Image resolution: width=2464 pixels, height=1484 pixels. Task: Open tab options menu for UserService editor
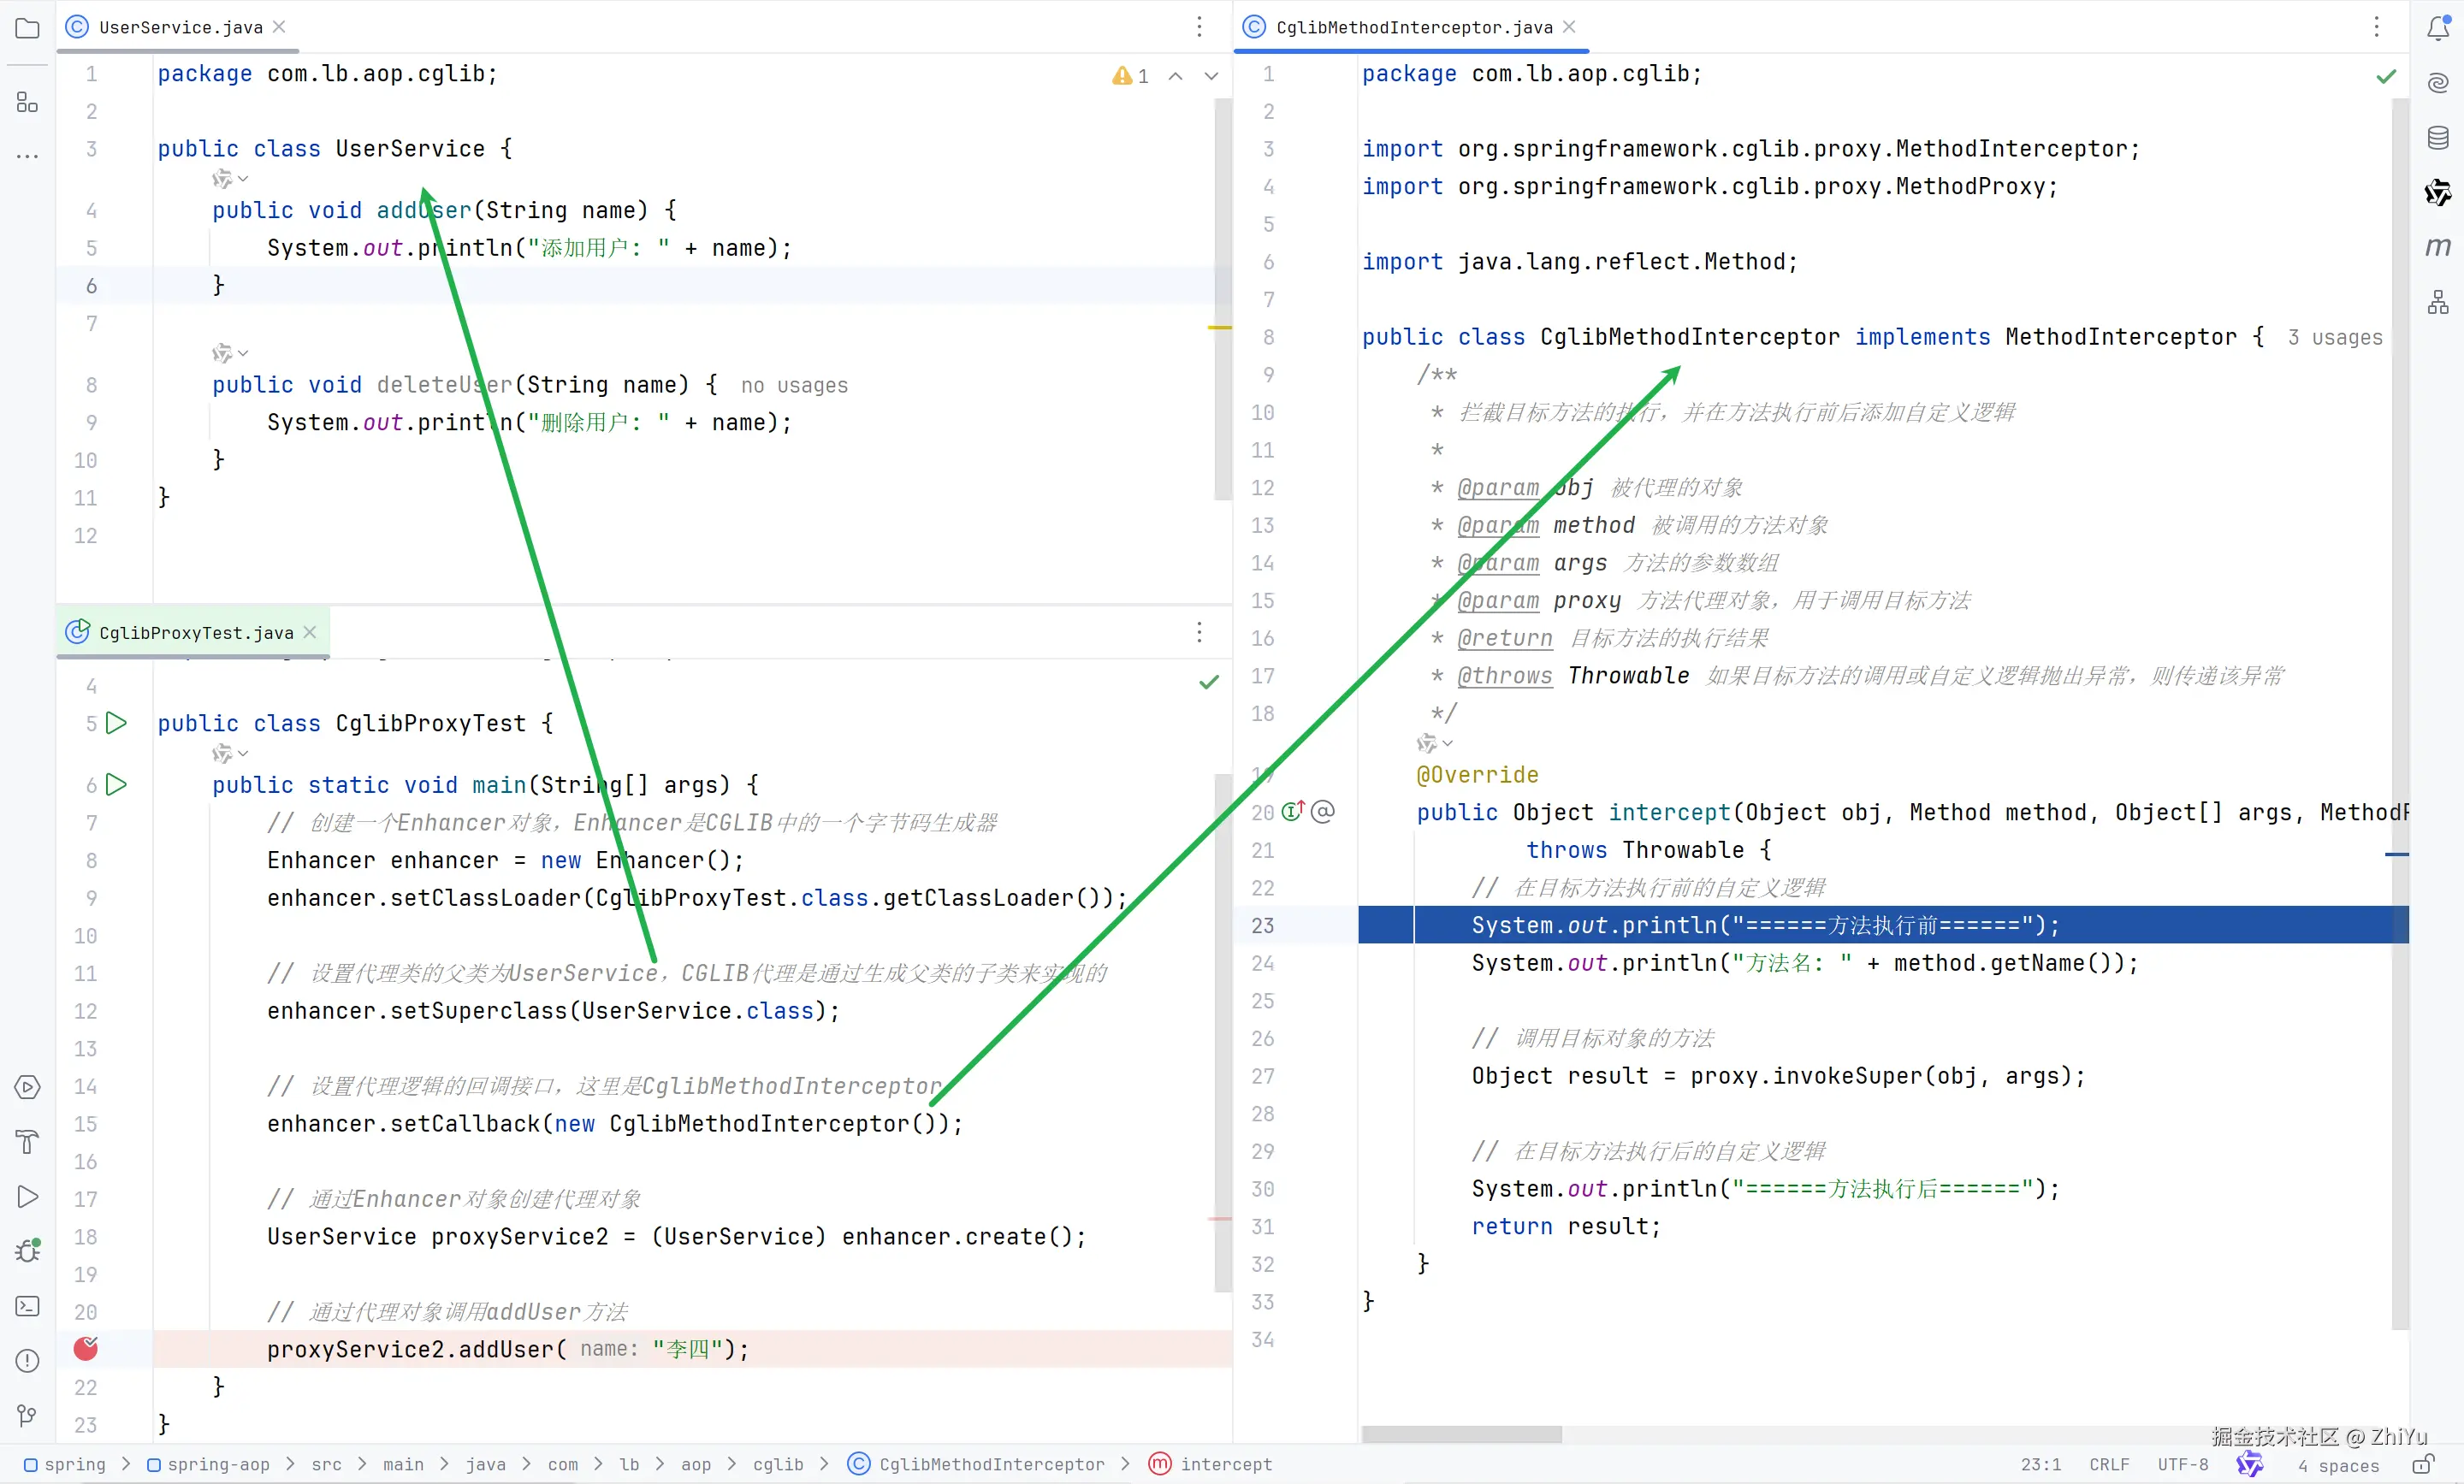click(x=1199, y=27)
